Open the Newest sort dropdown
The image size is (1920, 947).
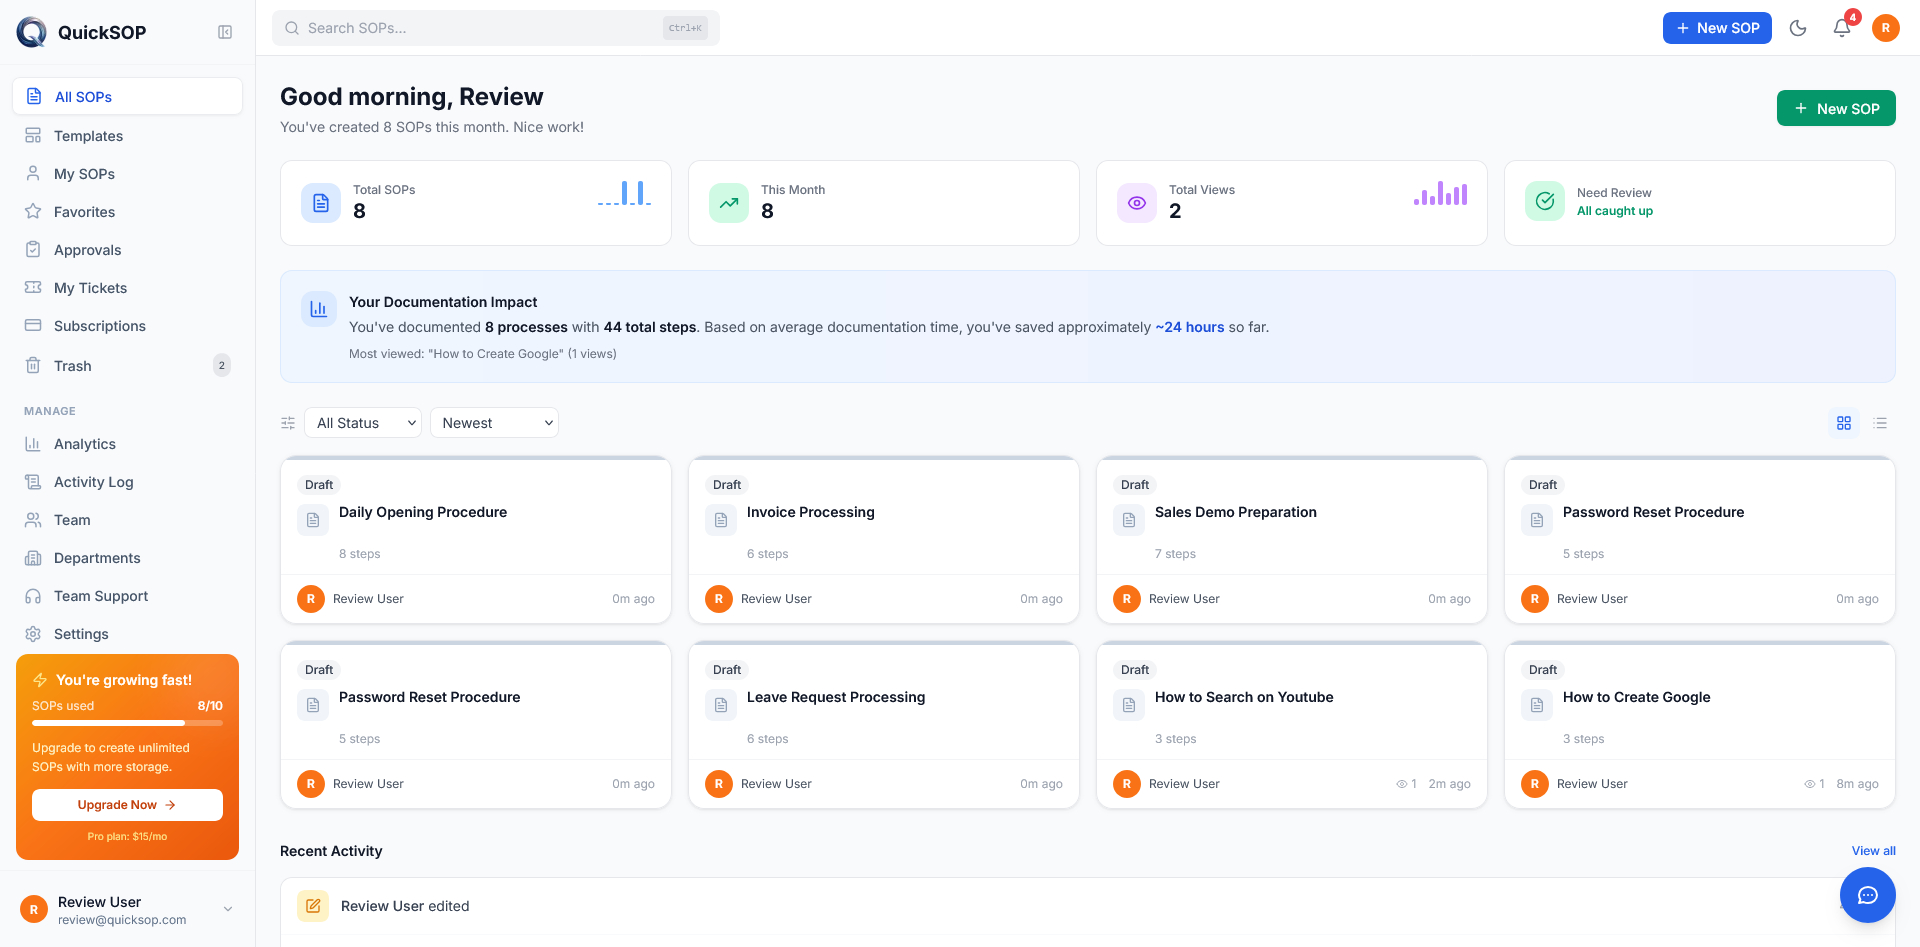(x=495, y=423)
